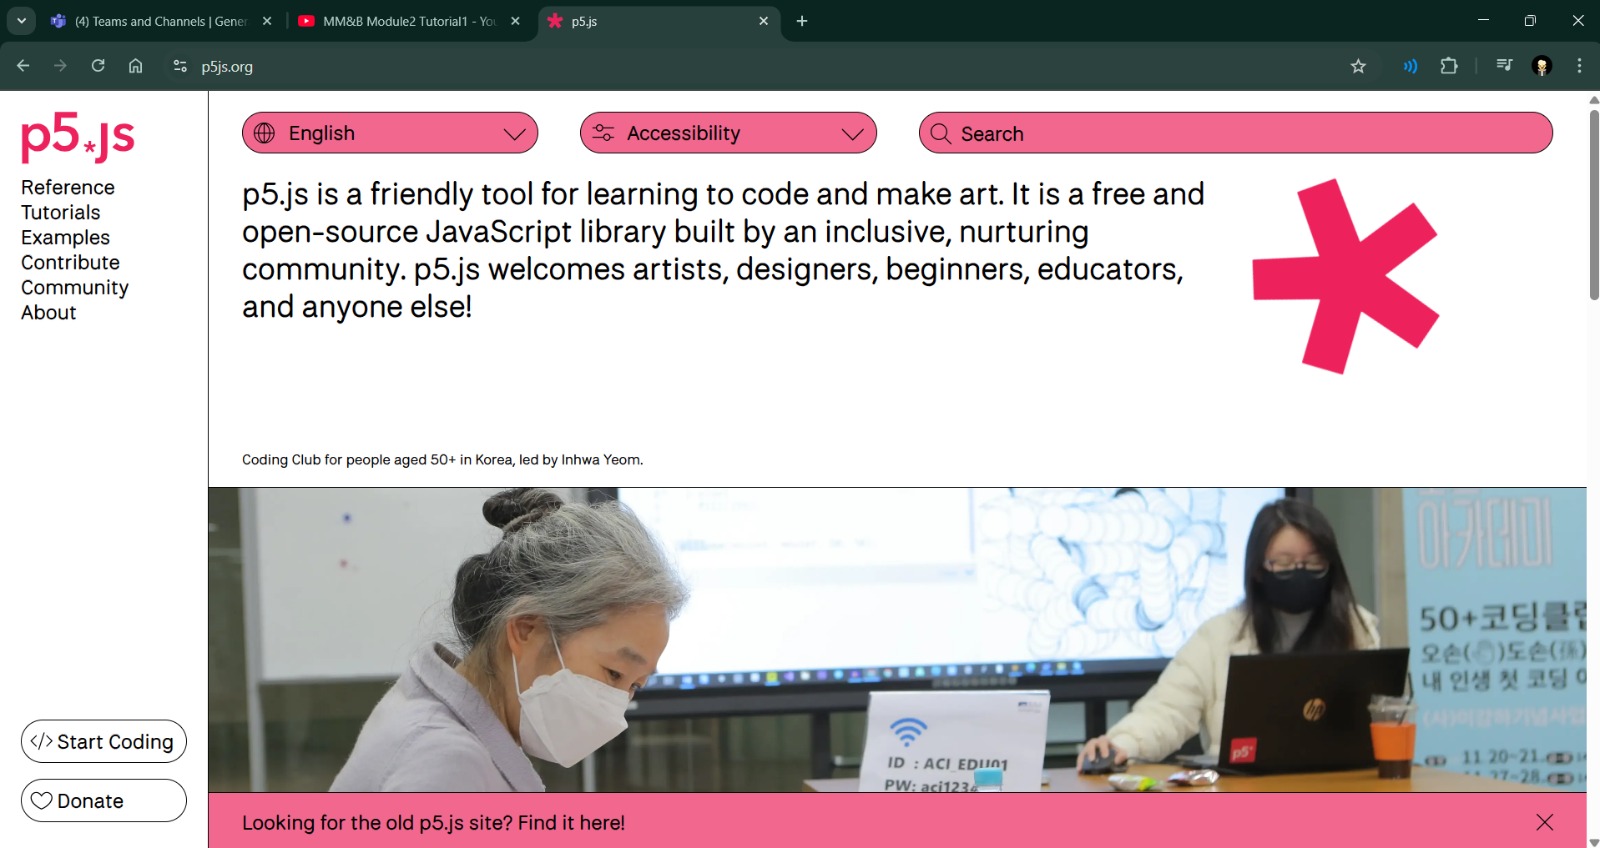Open a new browser tab
This screenshot has width=1600, height=848.
point(802,21)
